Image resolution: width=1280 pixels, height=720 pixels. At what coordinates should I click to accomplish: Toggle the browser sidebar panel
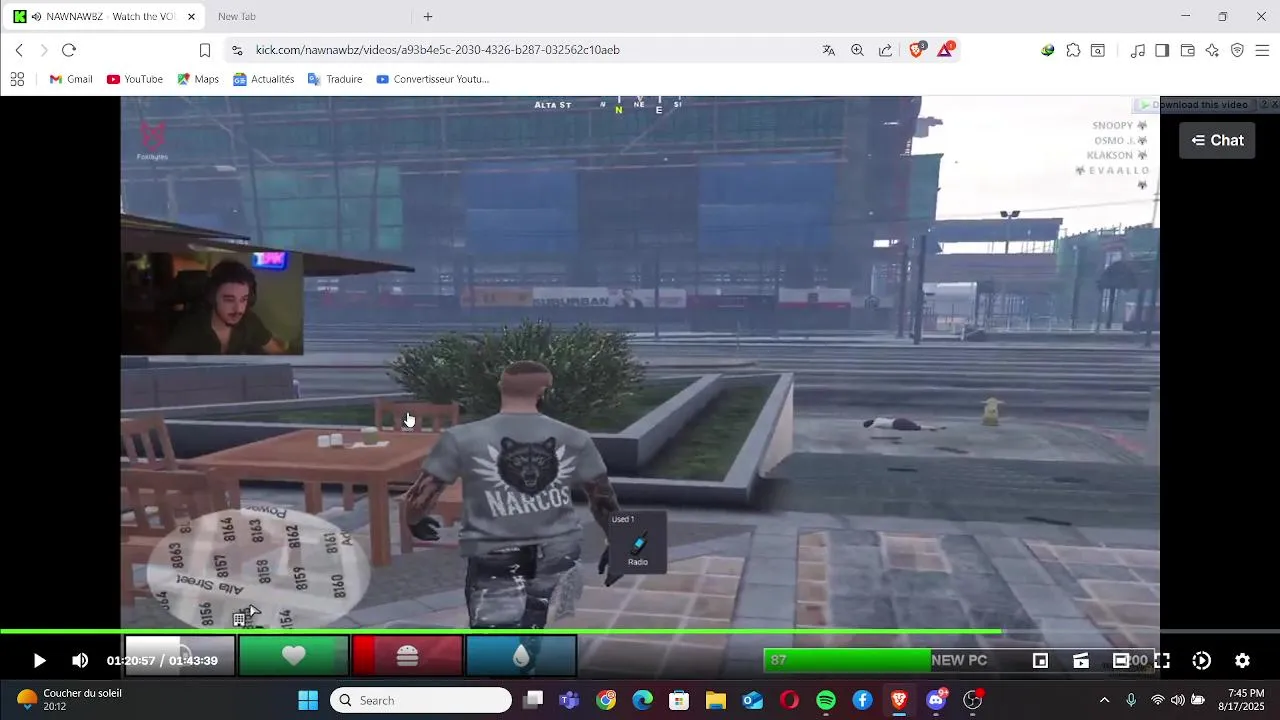coord(1162,50)
